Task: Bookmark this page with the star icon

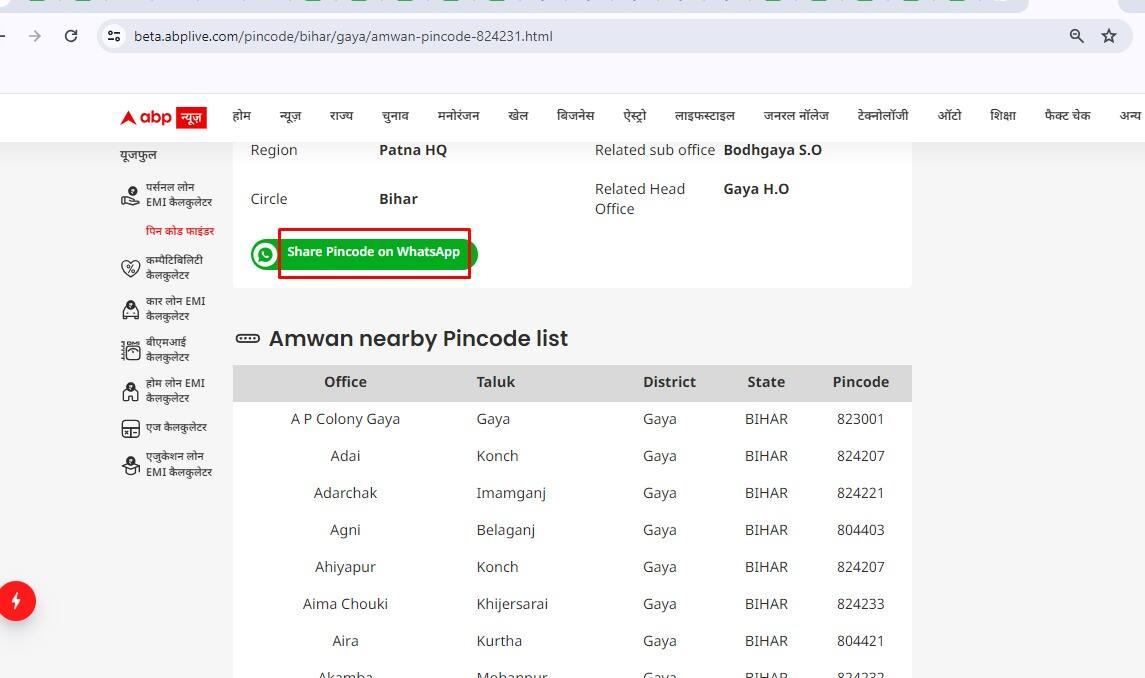Action: pos(1108,36)
